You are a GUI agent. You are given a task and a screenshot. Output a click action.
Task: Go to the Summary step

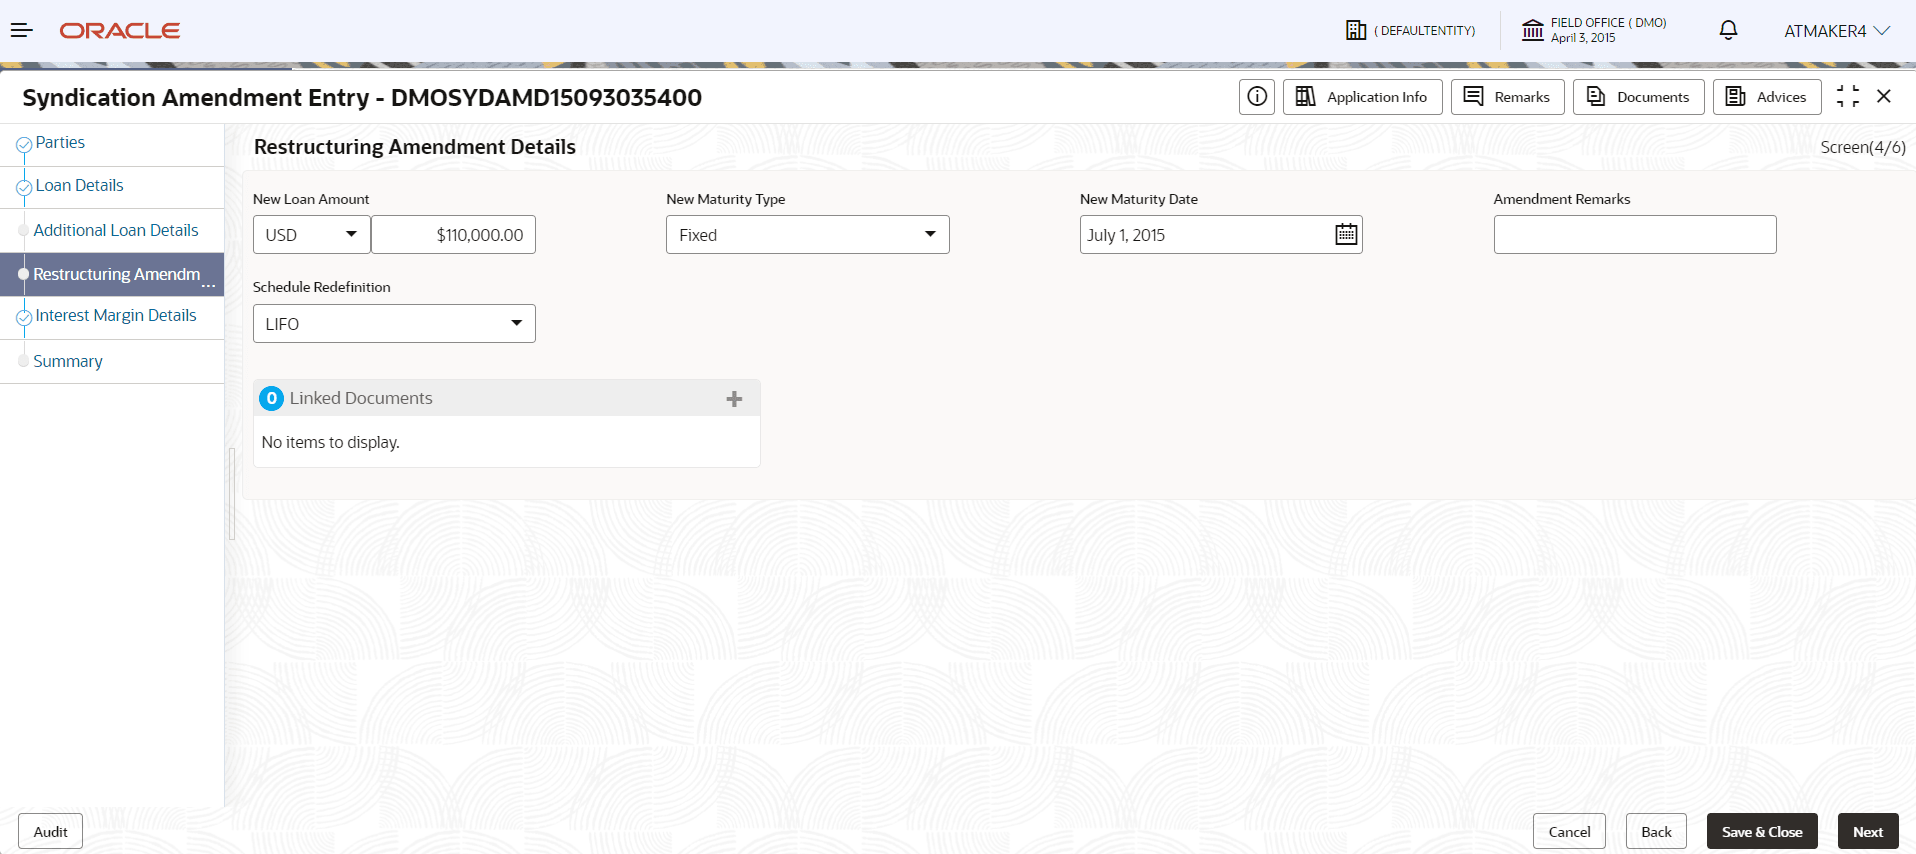(68, 361)
